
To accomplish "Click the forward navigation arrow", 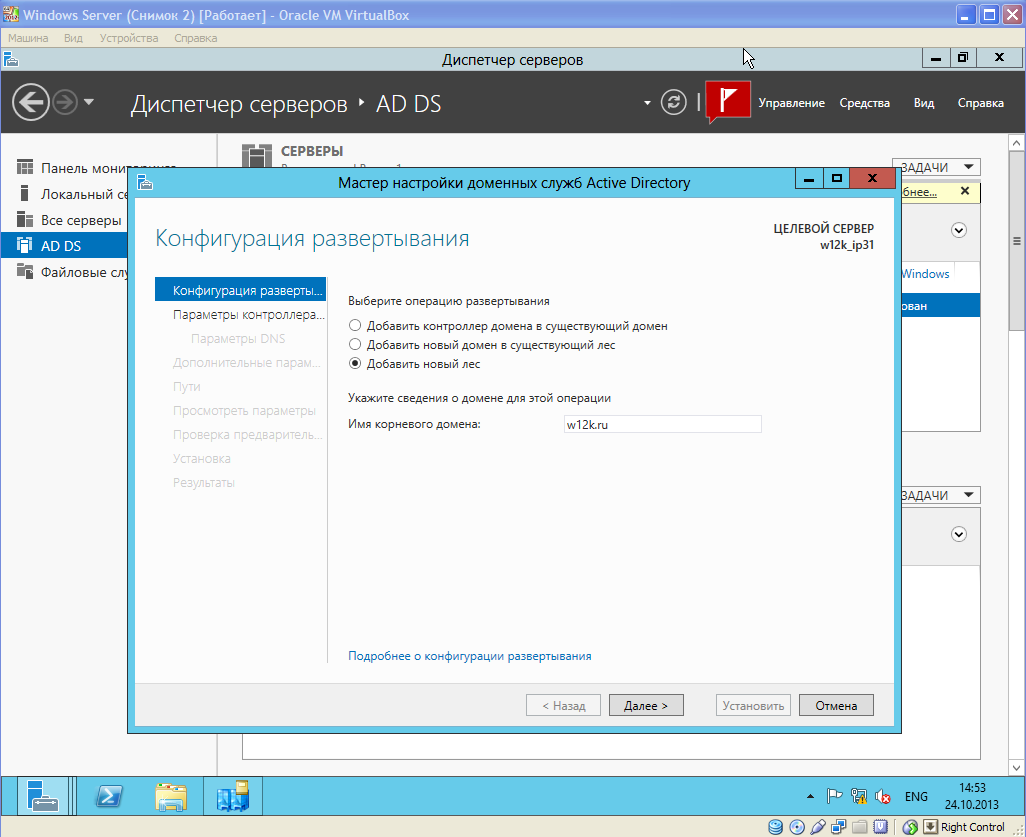I will coord(65,102).
